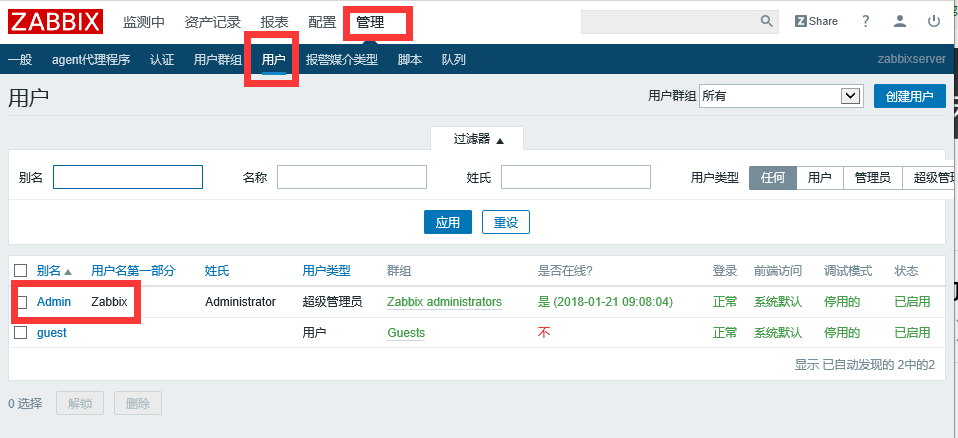This screenshot has width=958, height=438.
Task: Go to 用户群组 submenu
Action: click(218, 60)
